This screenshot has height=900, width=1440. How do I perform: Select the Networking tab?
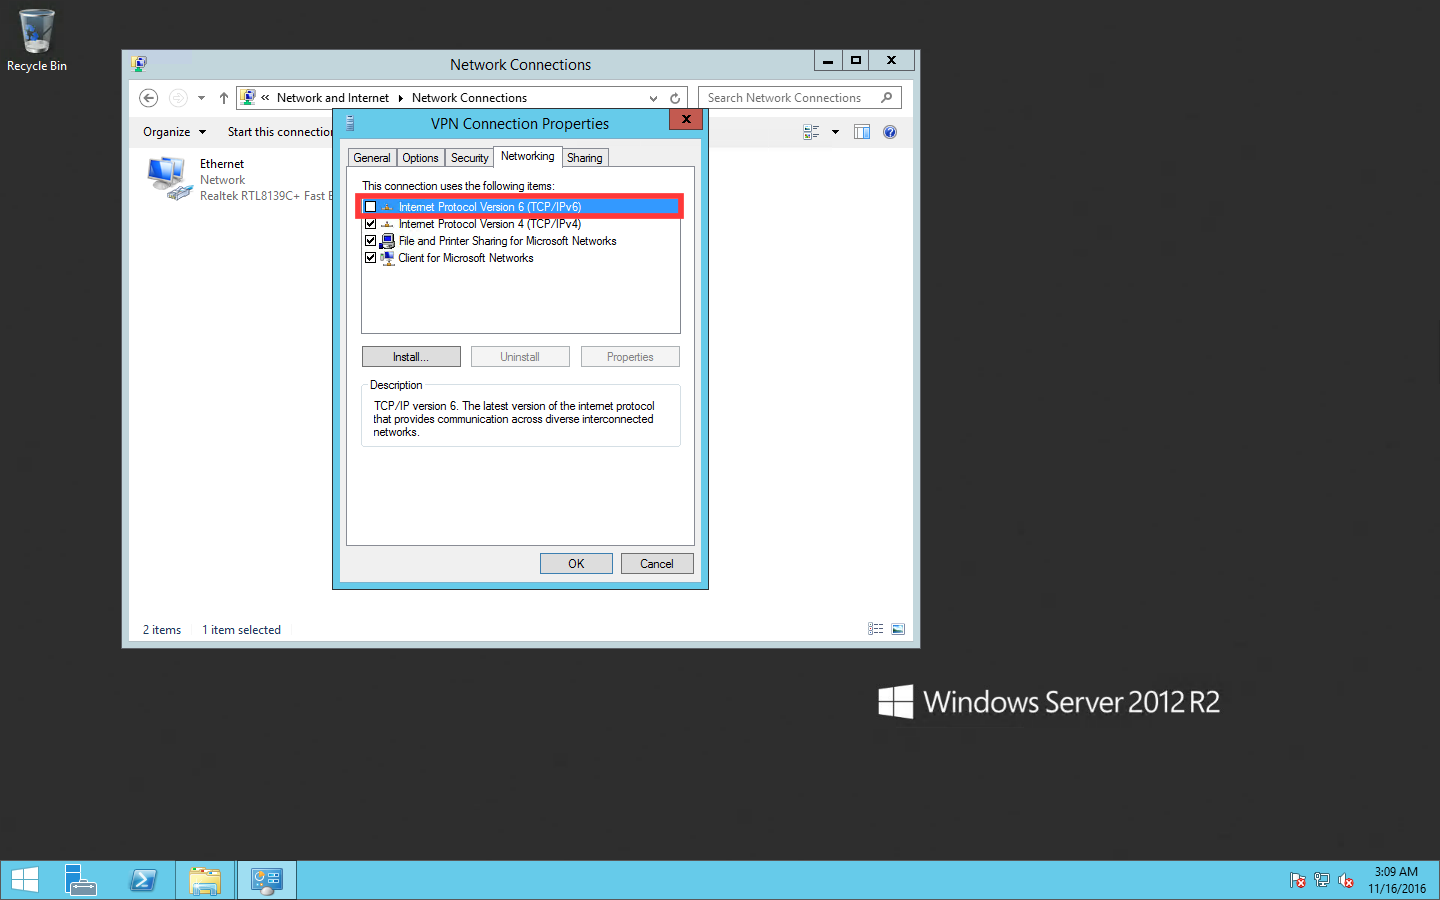pyautogui.click(x=527, y=156)
